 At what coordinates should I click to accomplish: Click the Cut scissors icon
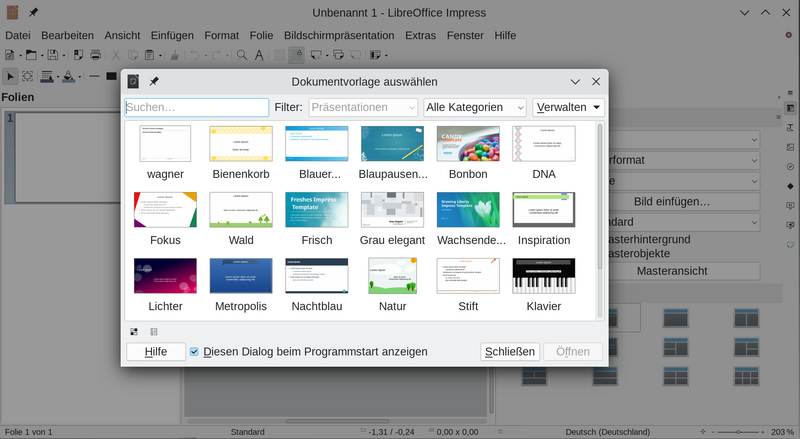(116, 55)
